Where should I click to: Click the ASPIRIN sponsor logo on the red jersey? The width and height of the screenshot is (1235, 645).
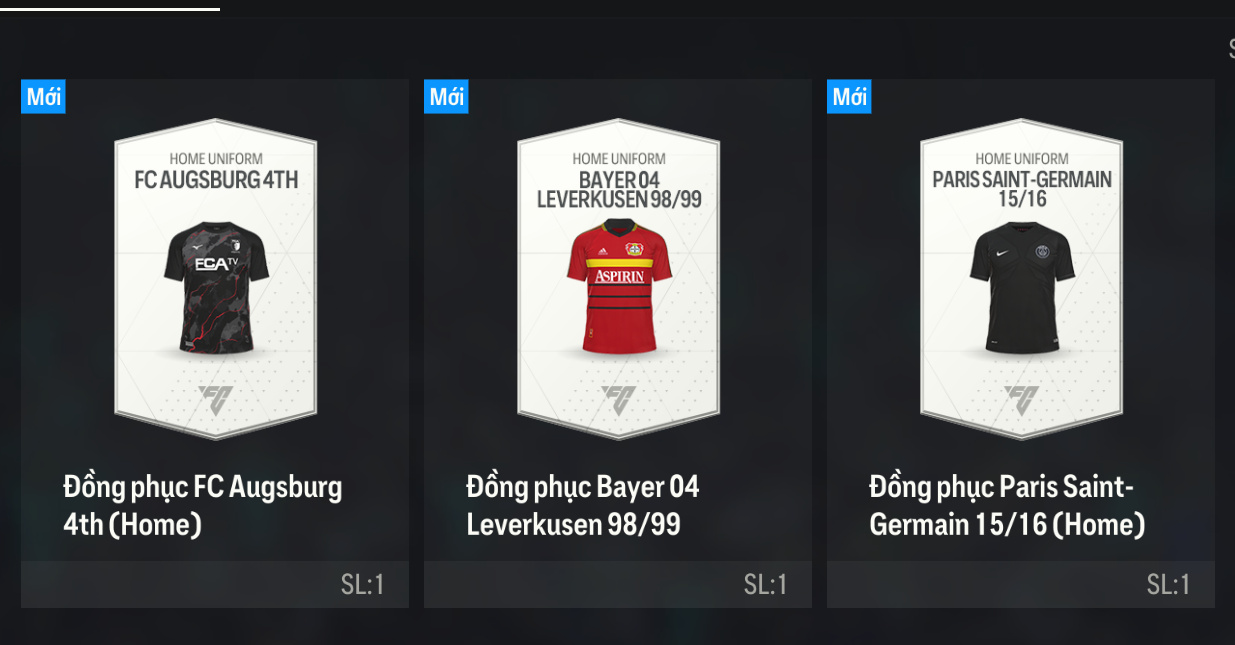(620, 277)
